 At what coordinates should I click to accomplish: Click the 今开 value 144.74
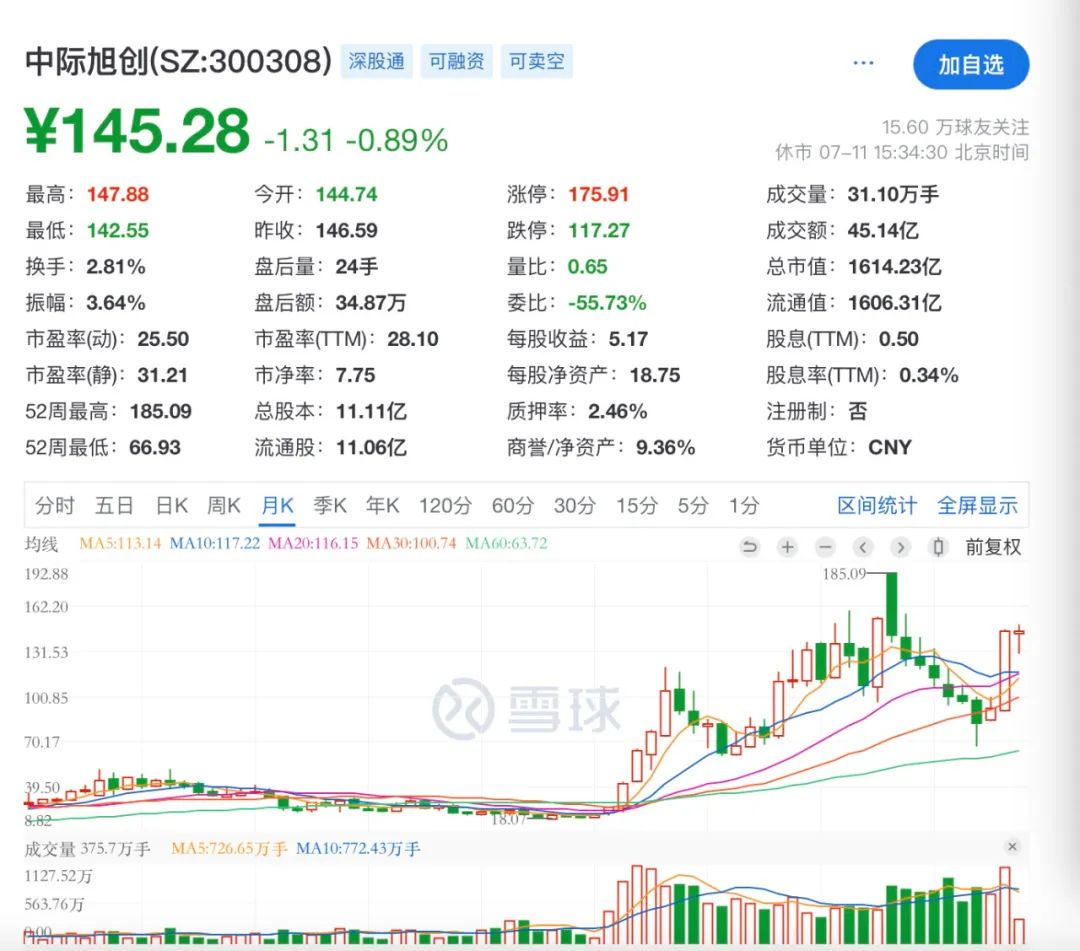tap(346, 194)
